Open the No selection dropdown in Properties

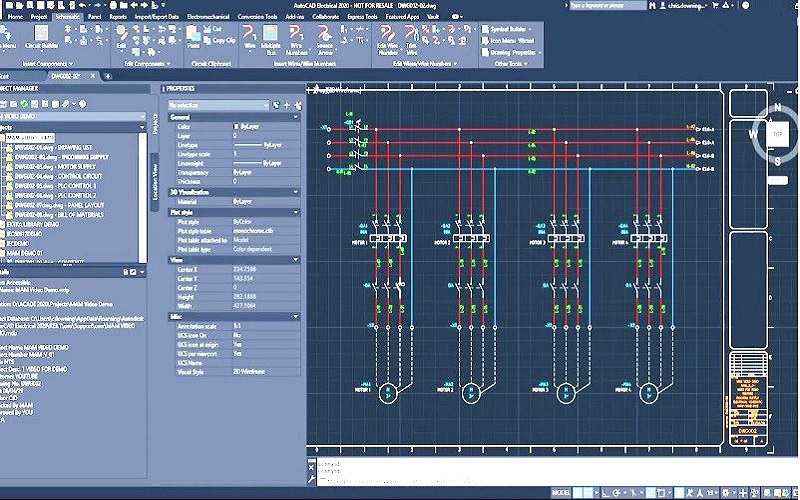coord(218,105)
